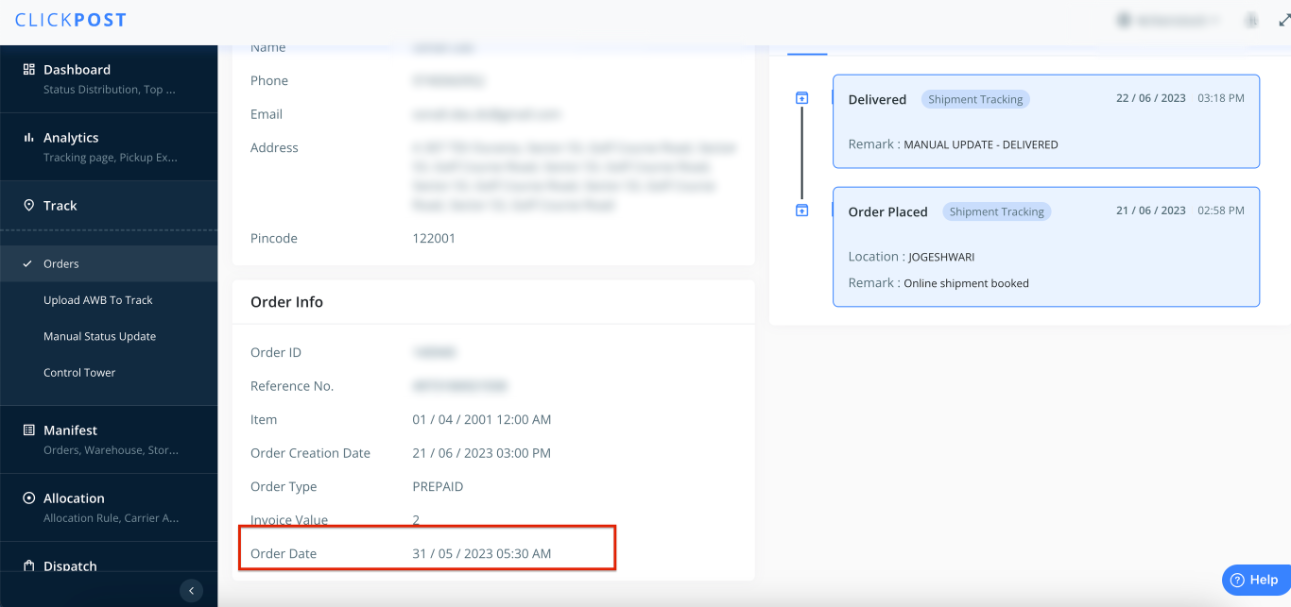Click the Item value 01 / 04 / 2001
The image size is (1291, 607).
(482, 420)
